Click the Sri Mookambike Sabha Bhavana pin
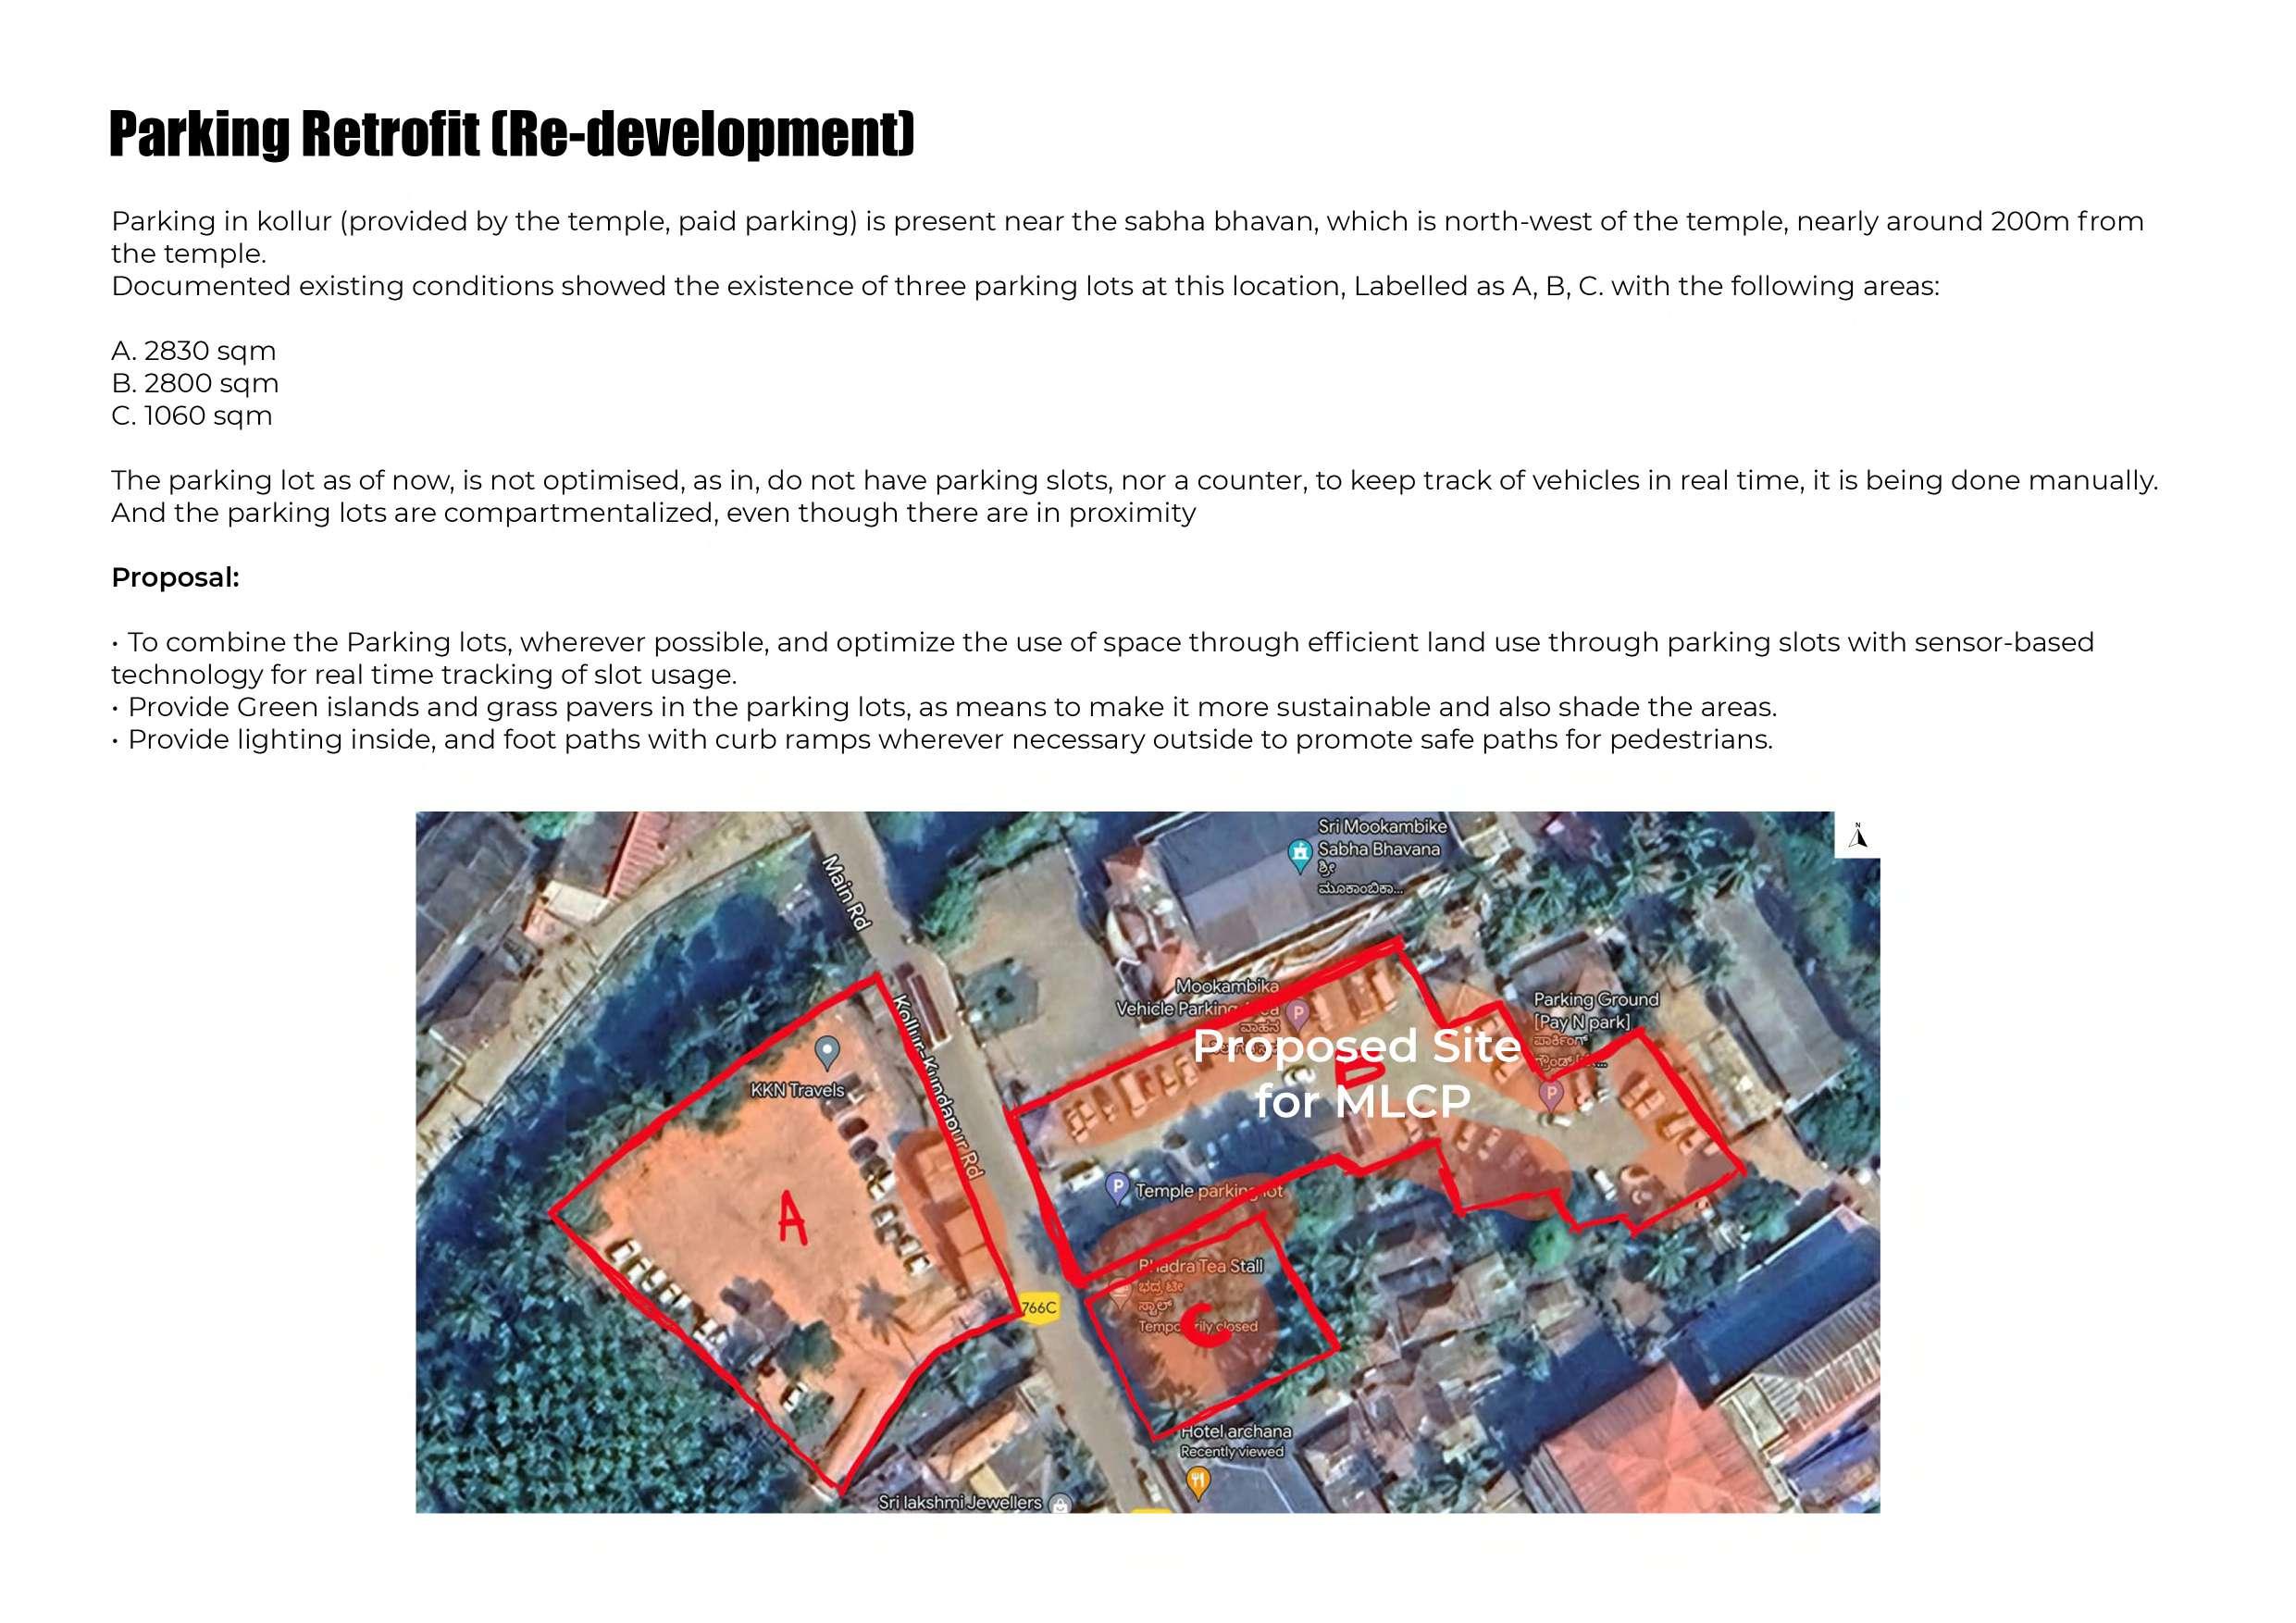This screenshot has width=2296, height=1623. [x=1299, y=853]
